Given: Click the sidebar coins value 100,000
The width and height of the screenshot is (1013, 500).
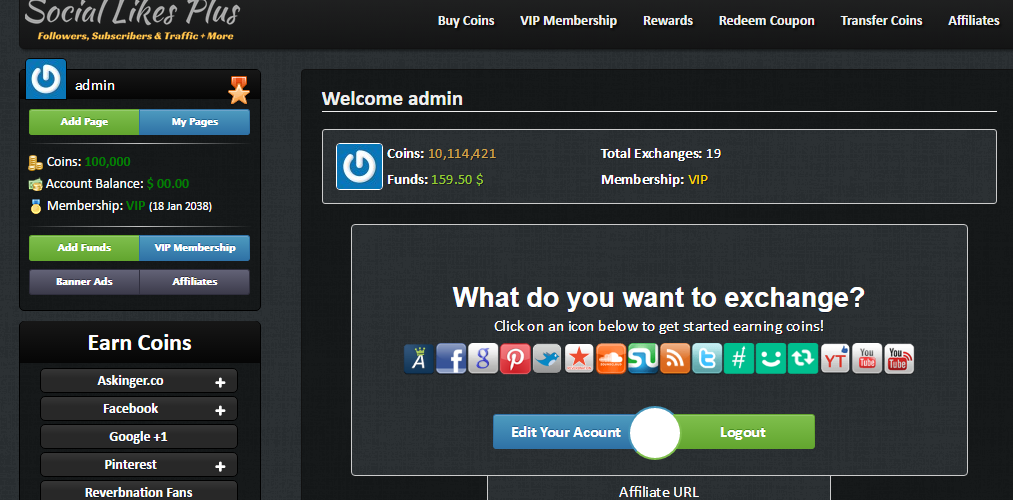Looking at the screenshot, I should [x=107, y=162].
